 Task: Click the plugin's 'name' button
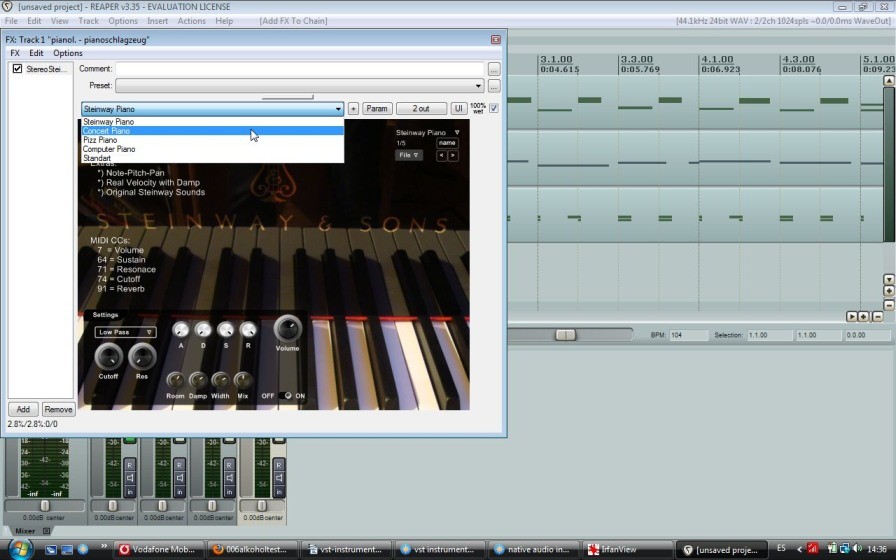point(447,143)
